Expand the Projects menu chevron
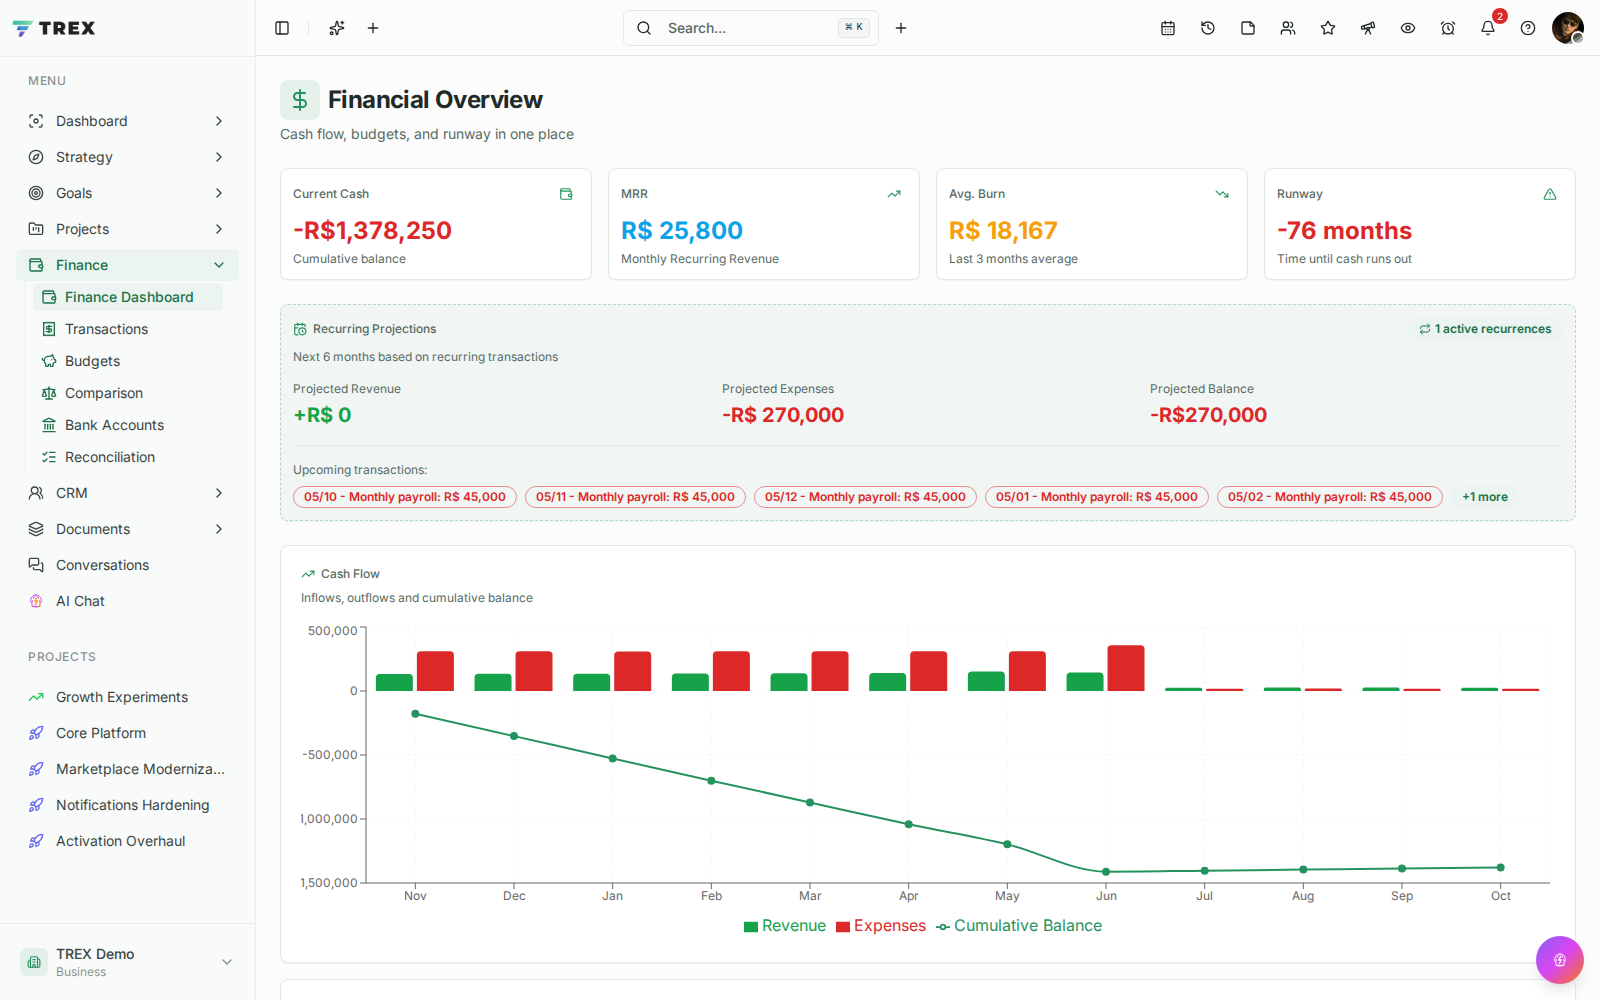 219,229
